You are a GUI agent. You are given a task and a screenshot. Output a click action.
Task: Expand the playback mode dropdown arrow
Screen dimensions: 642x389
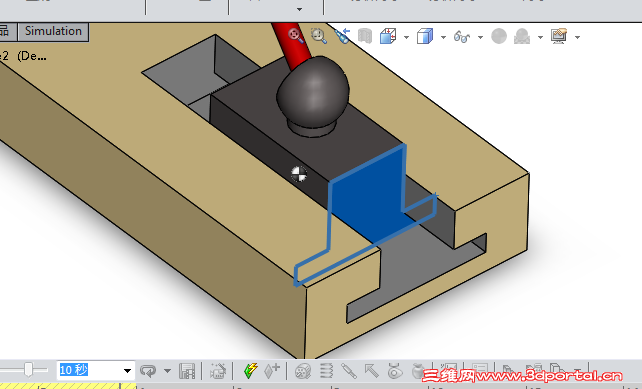coord(167,371)
